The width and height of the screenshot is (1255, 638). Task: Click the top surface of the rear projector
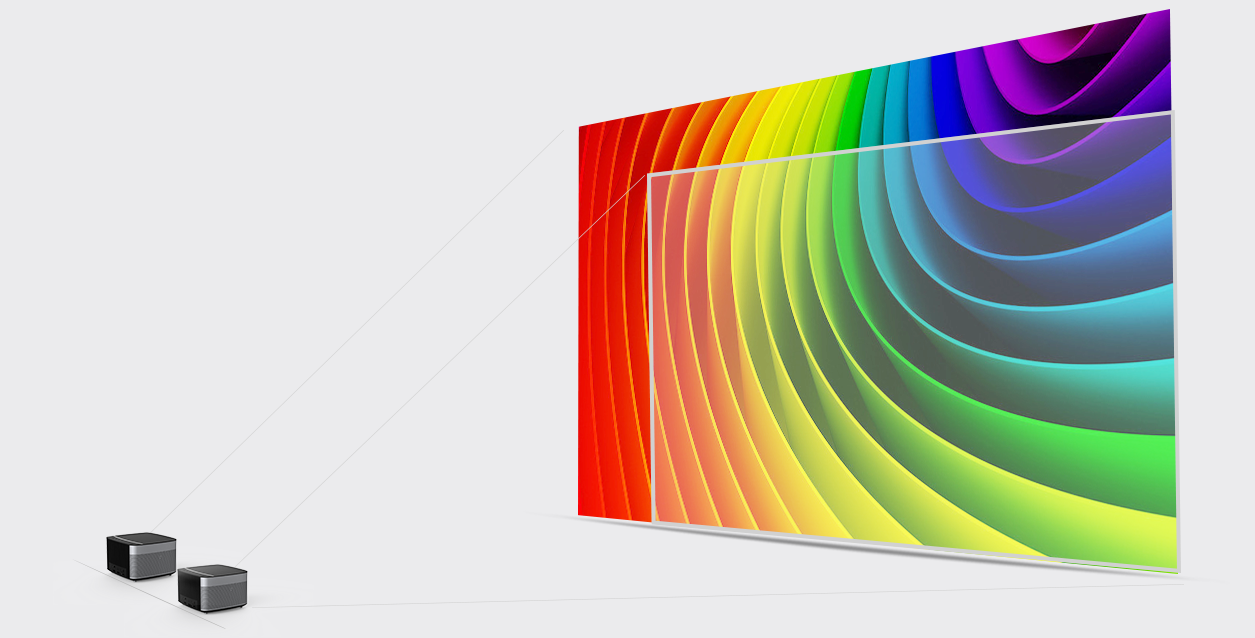coord(143,538)
